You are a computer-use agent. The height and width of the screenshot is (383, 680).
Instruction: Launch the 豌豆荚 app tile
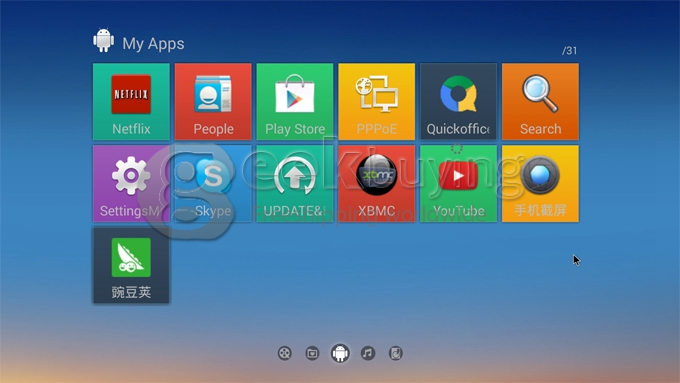pos(131,265)
